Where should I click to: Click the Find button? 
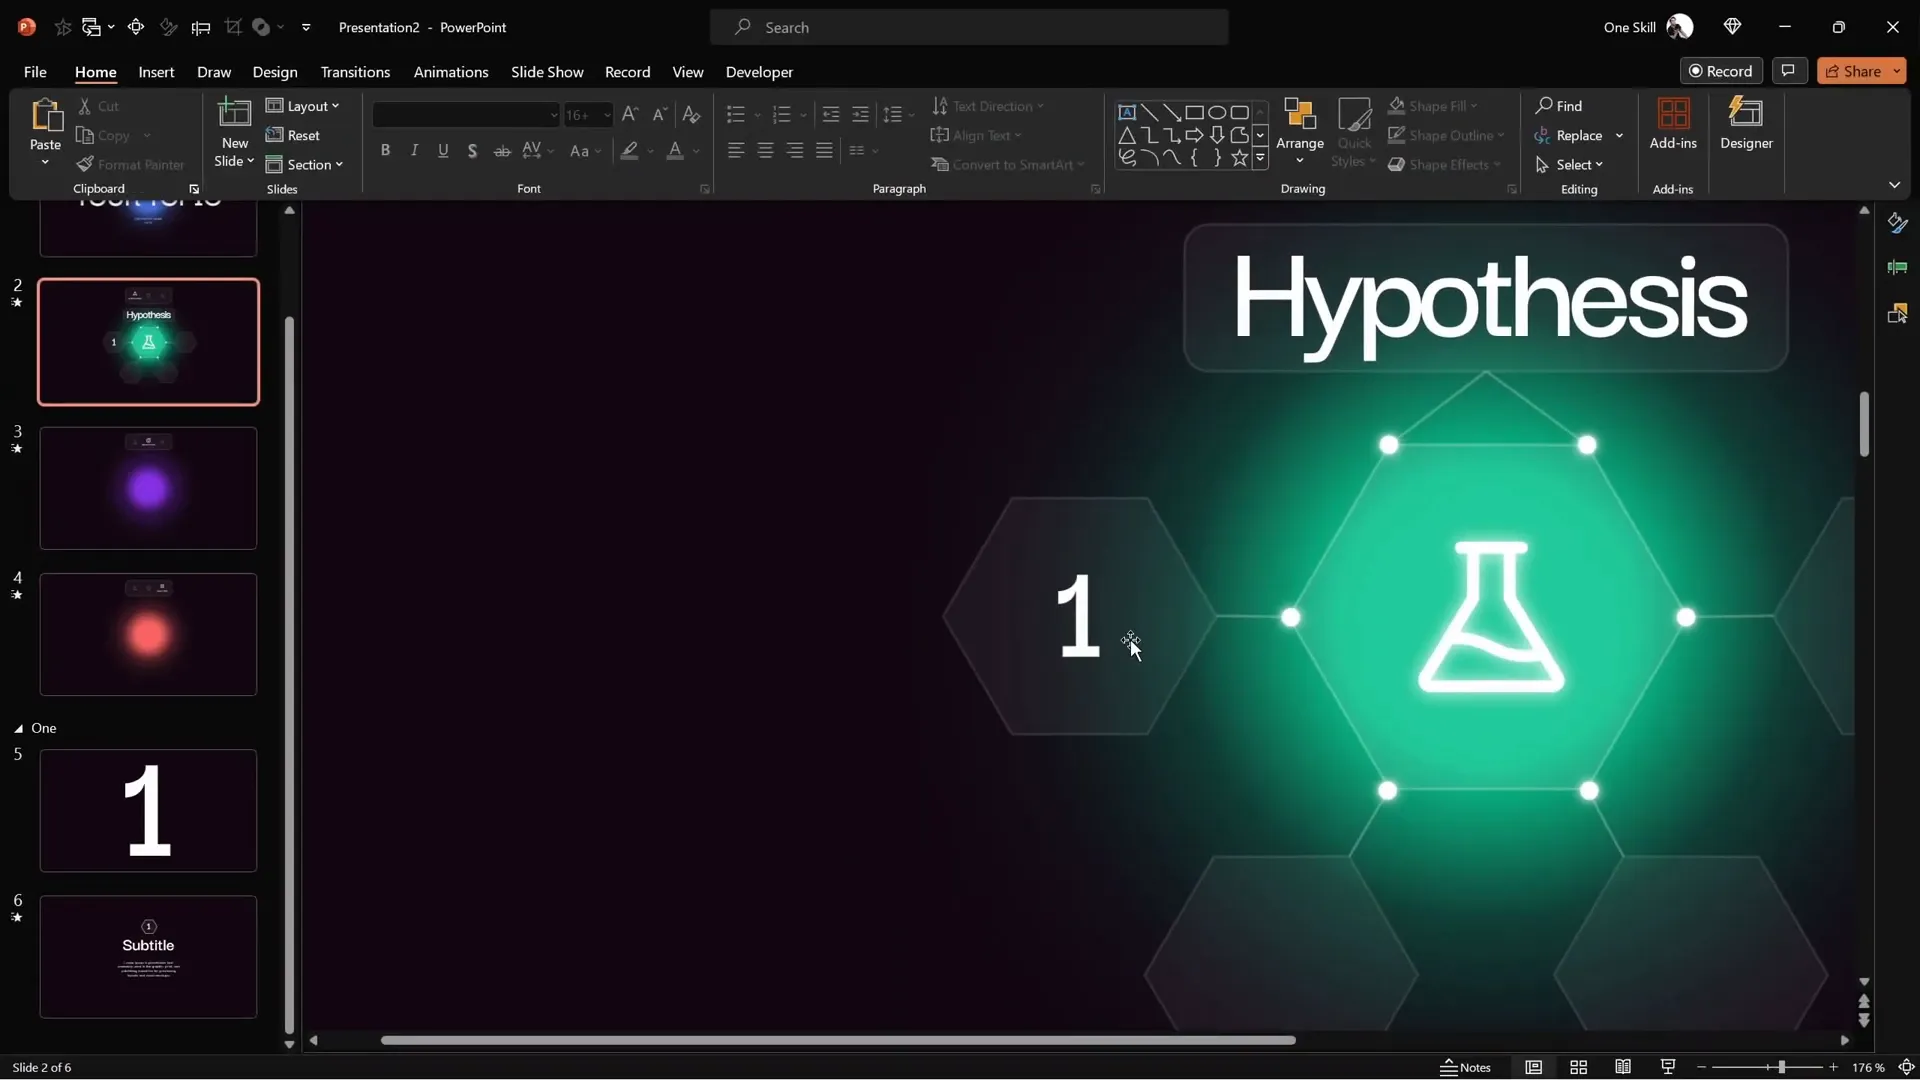pos(1560,106)
